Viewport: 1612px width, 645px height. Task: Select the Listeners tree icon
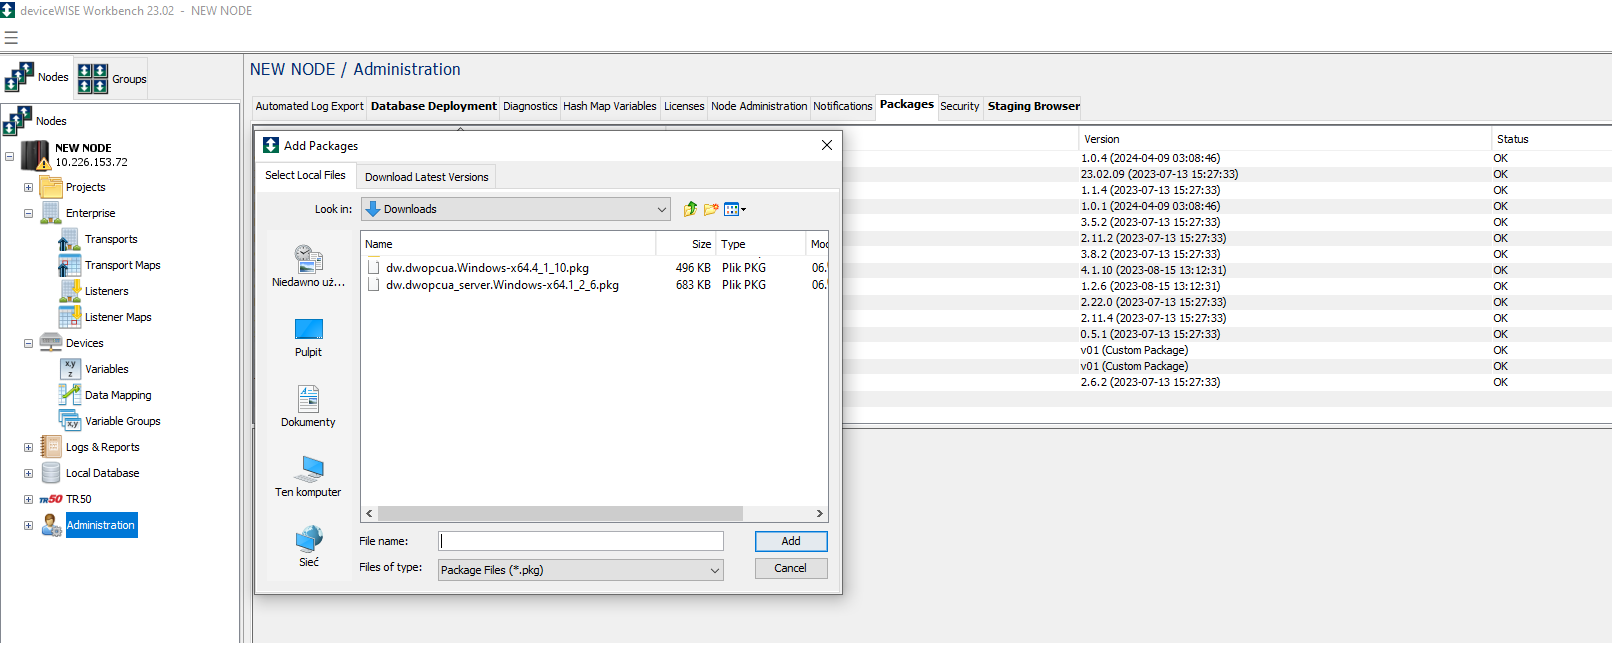tap(69, 291)
